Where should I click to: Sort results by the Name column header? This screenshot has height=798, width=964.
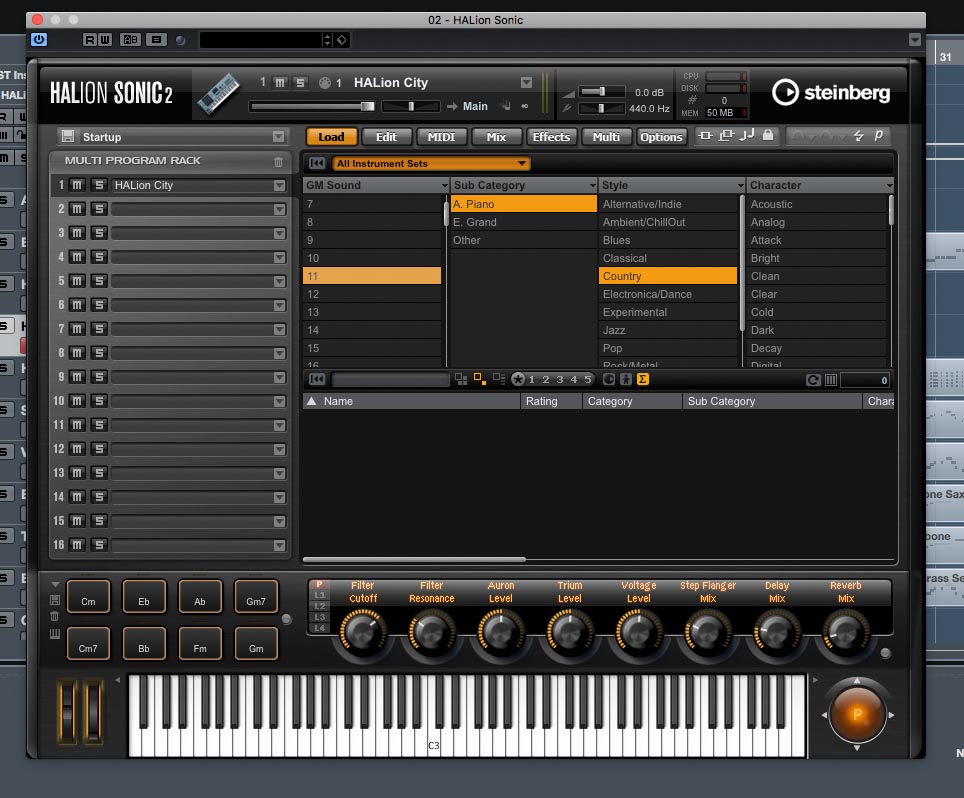411,401
